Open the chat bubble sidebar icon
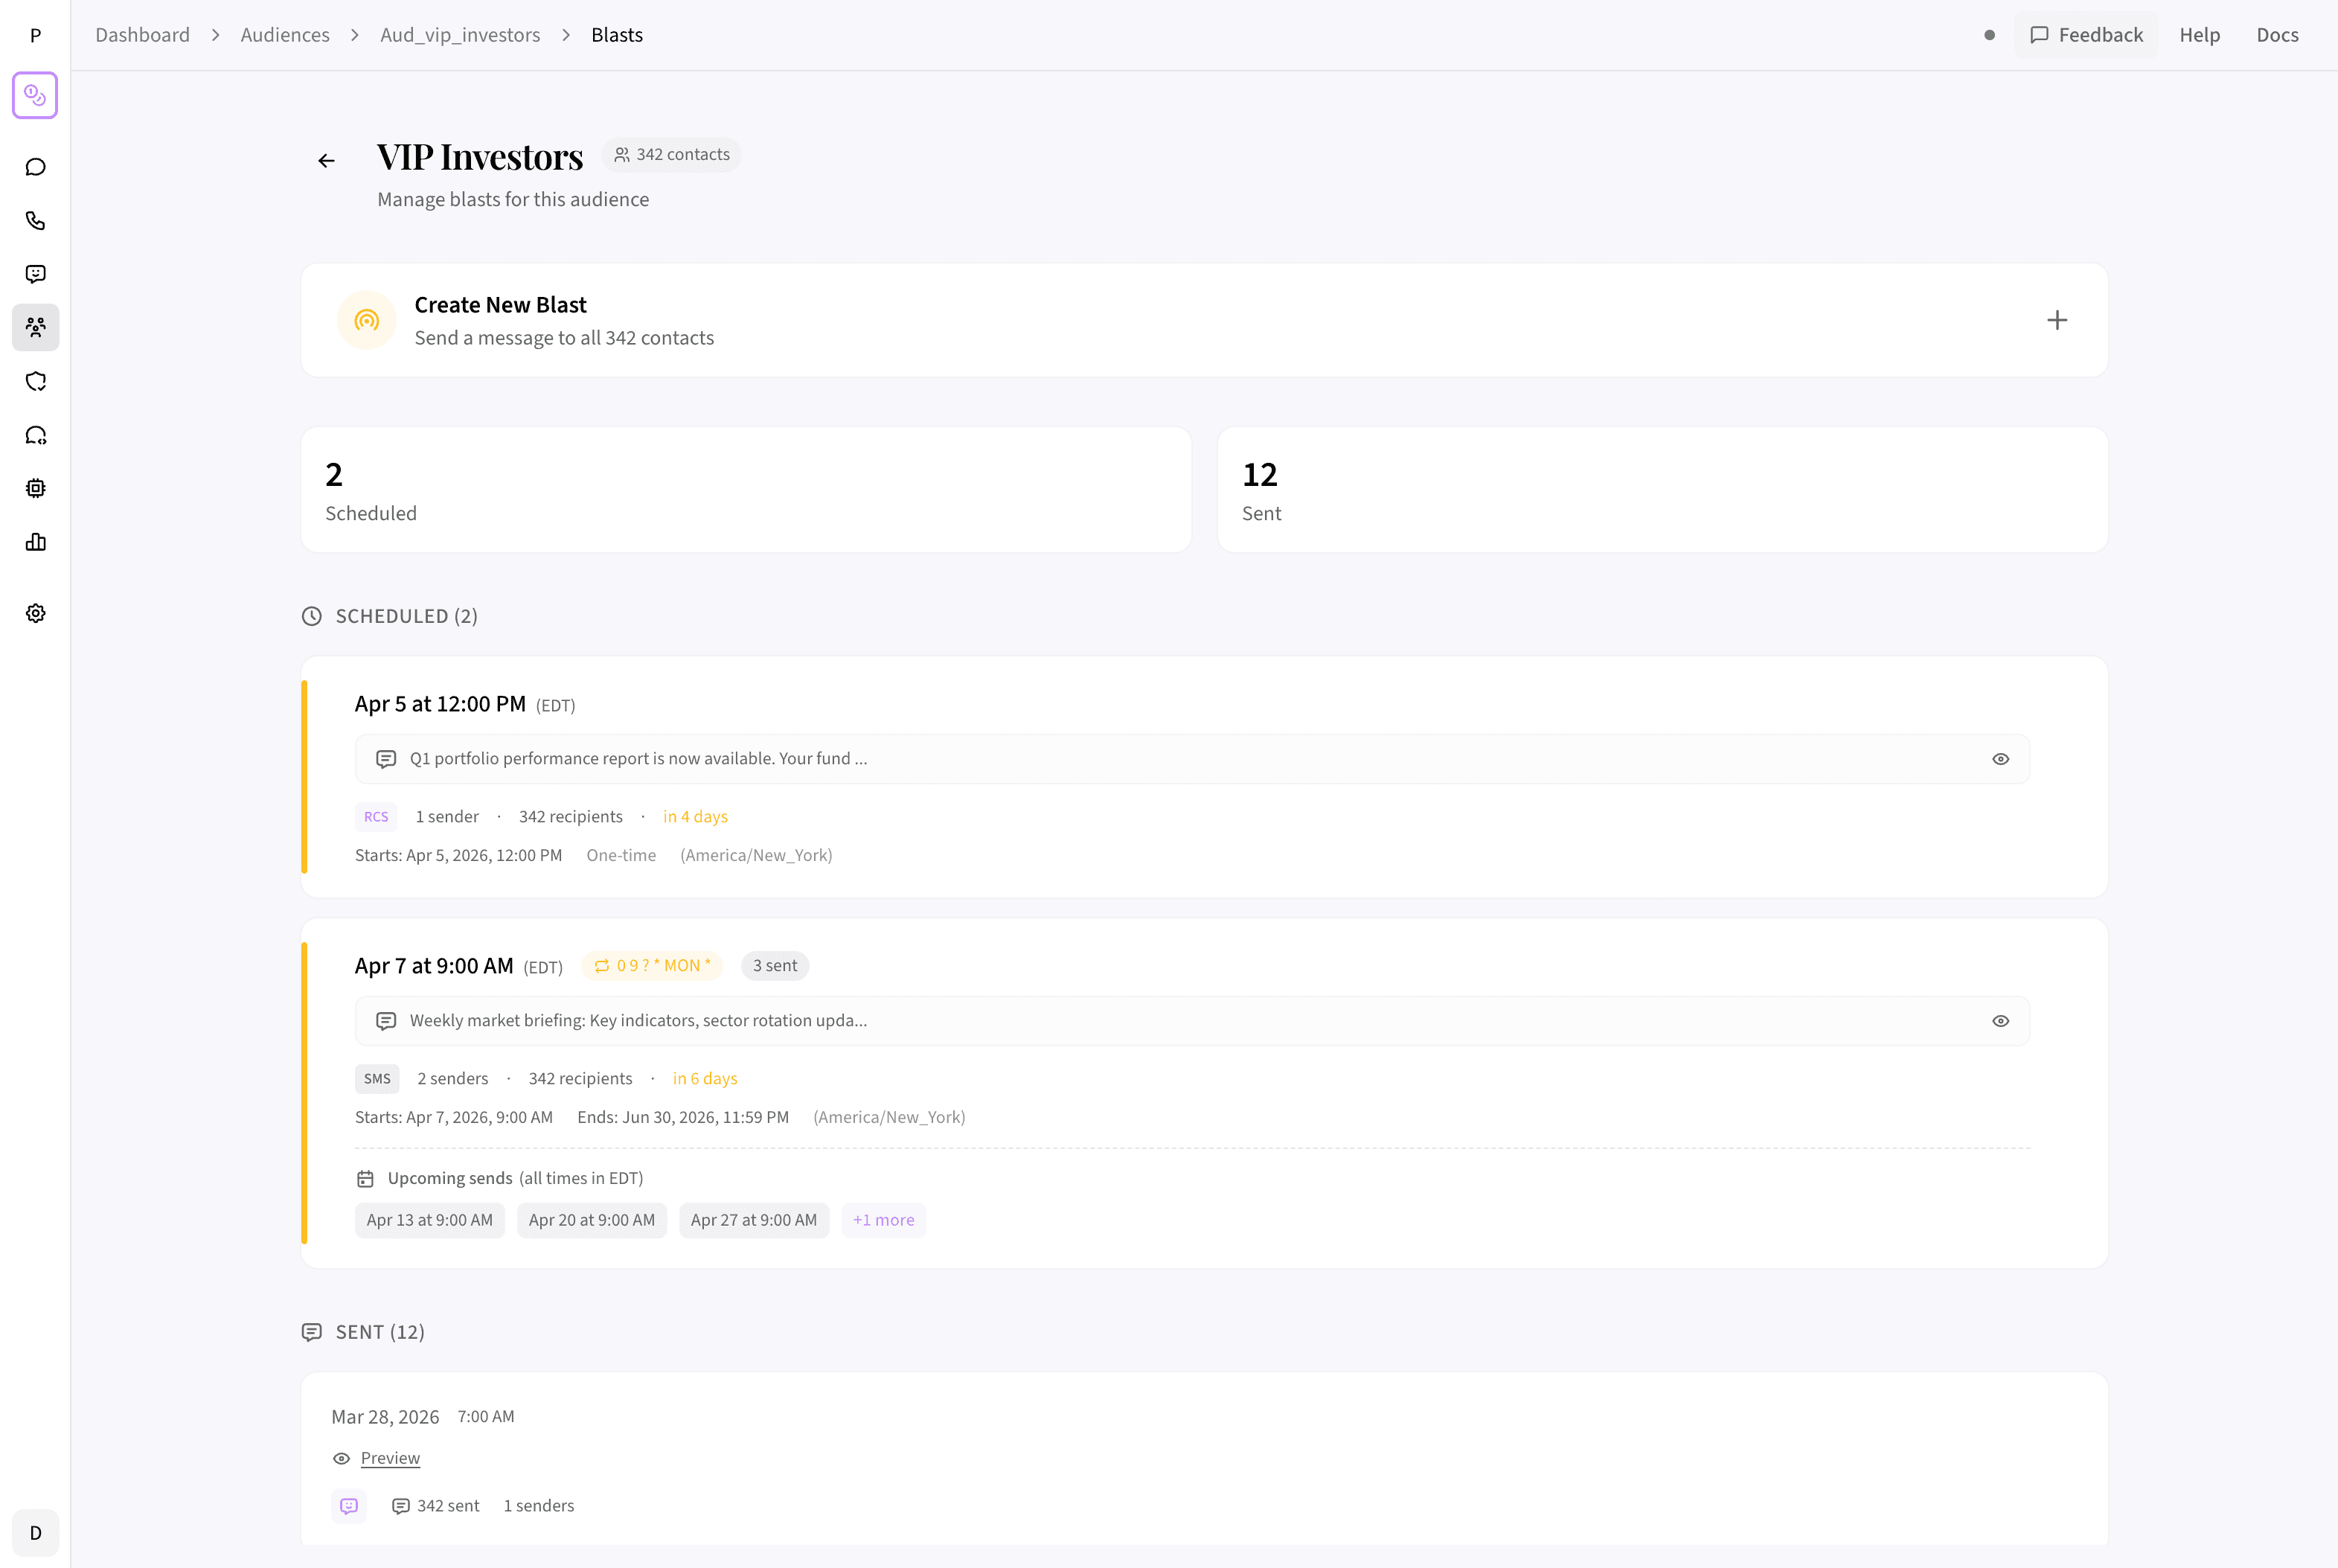Viewport: 2338px width, 1568px height. (36, 167)
